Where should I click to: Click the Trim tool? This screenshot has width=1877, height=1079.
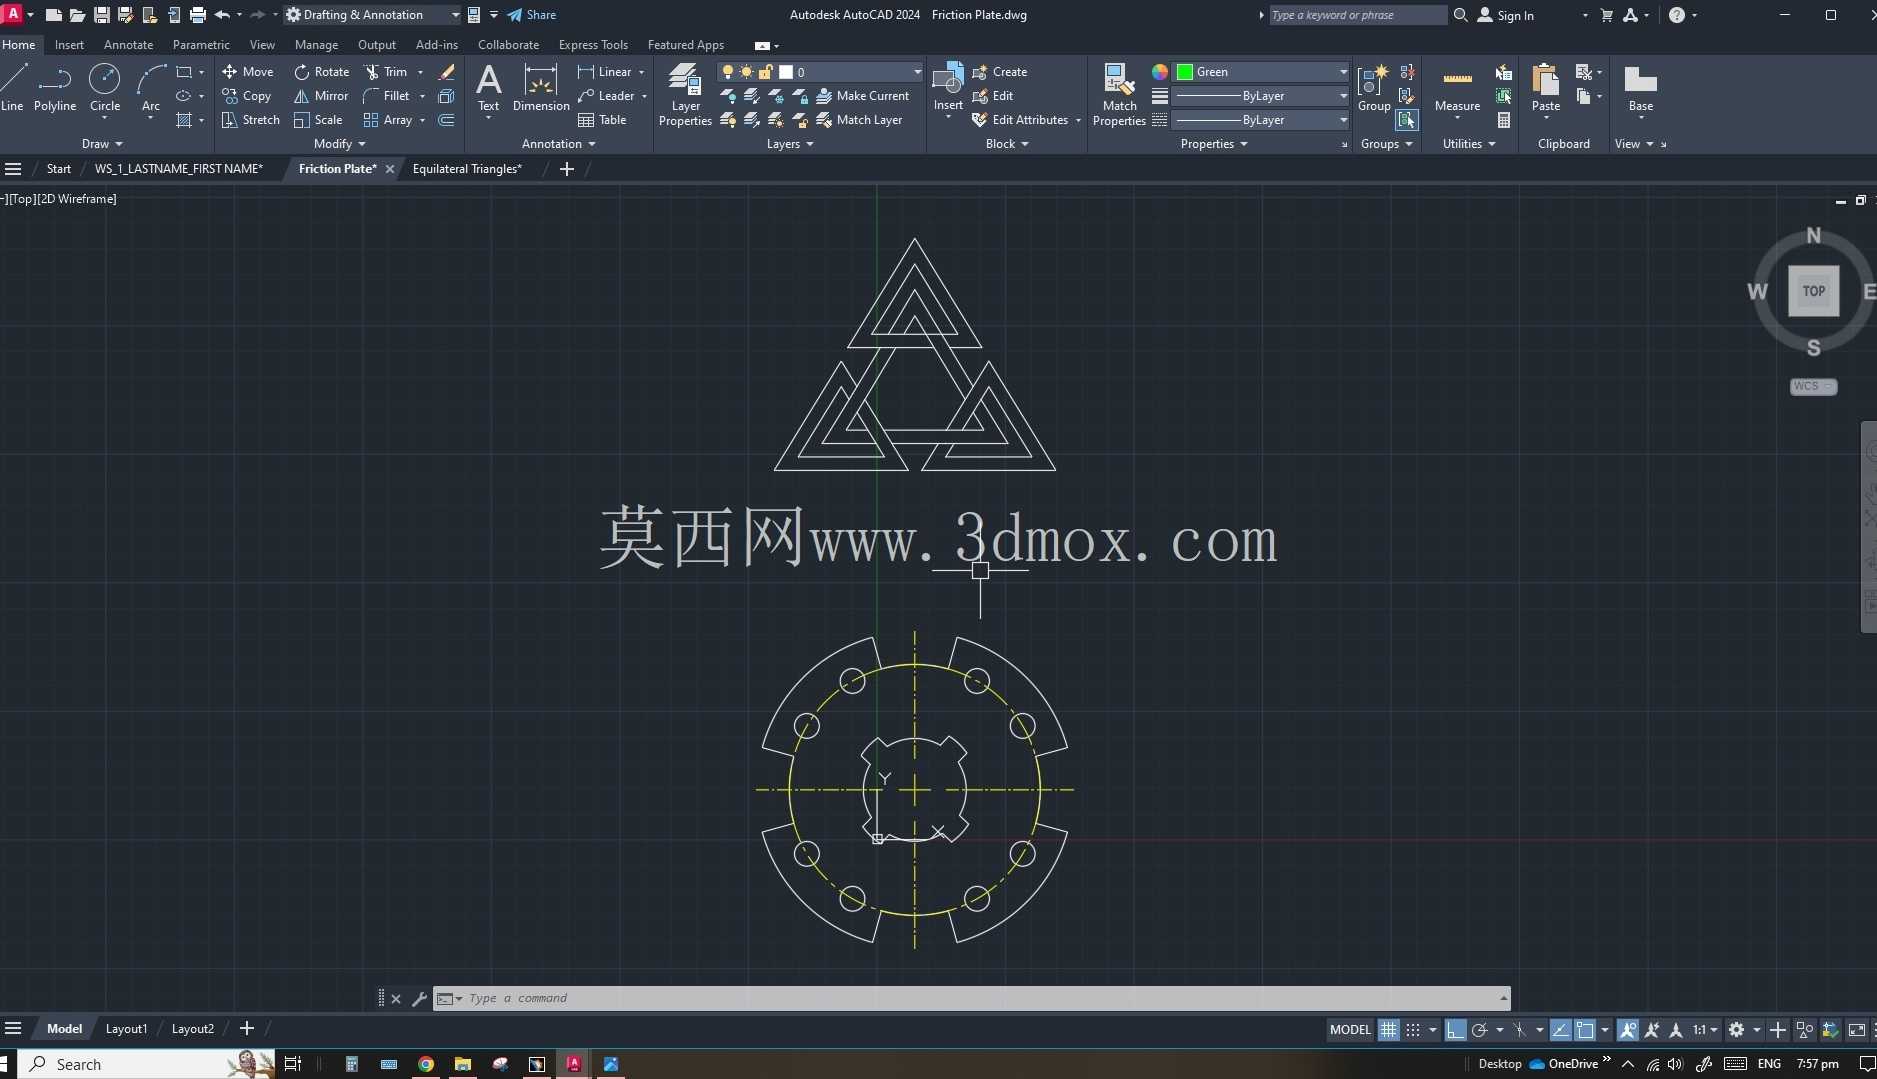click(x=386, y=72)
